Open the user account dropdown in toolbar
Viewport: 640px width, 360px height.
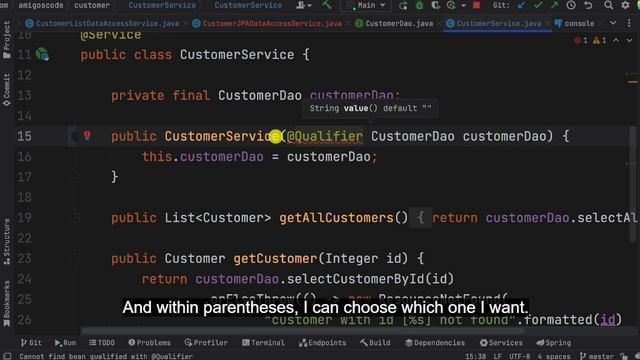click(304, 5)
